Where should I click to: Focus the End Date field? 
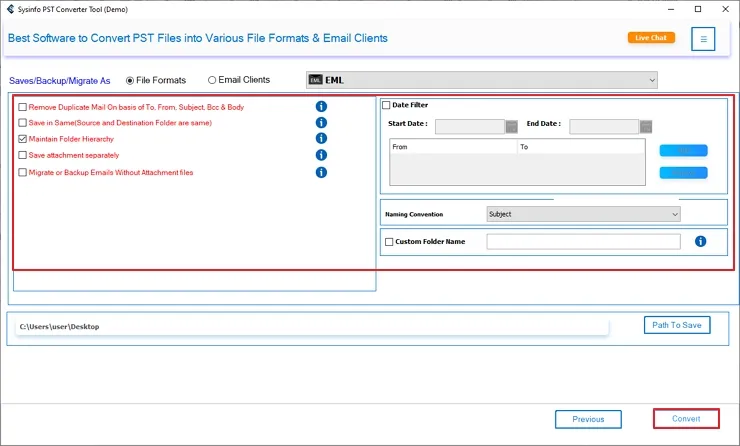(x=604, y=126)
